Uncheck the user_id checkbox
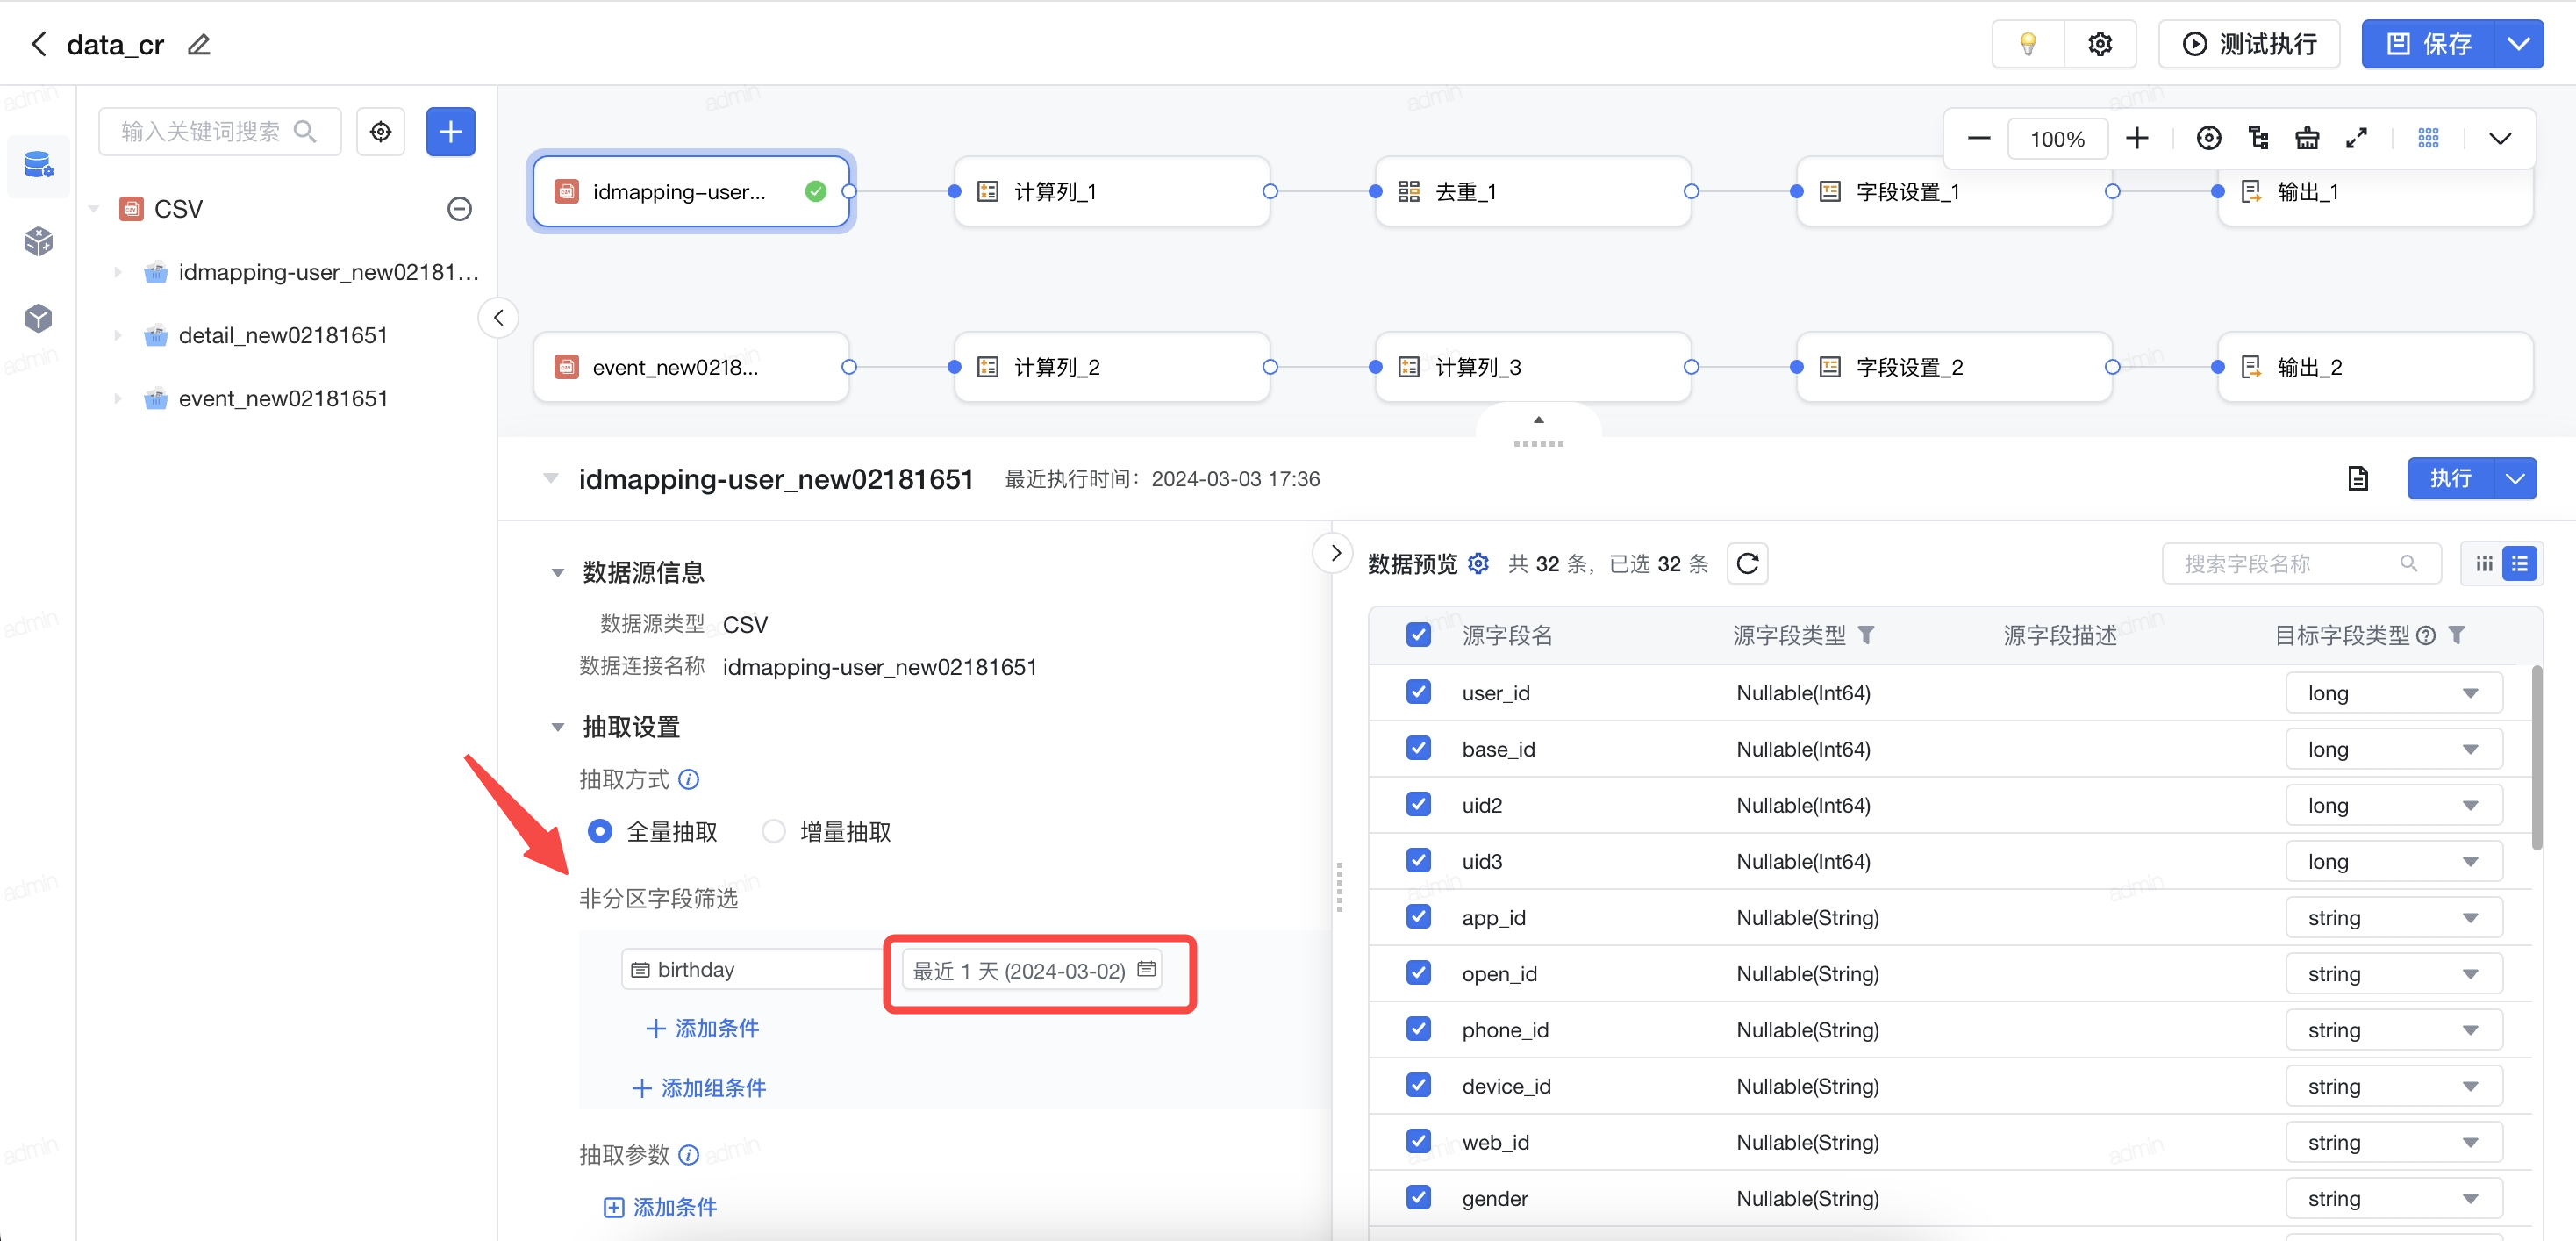 click(x=1418, y=692)
